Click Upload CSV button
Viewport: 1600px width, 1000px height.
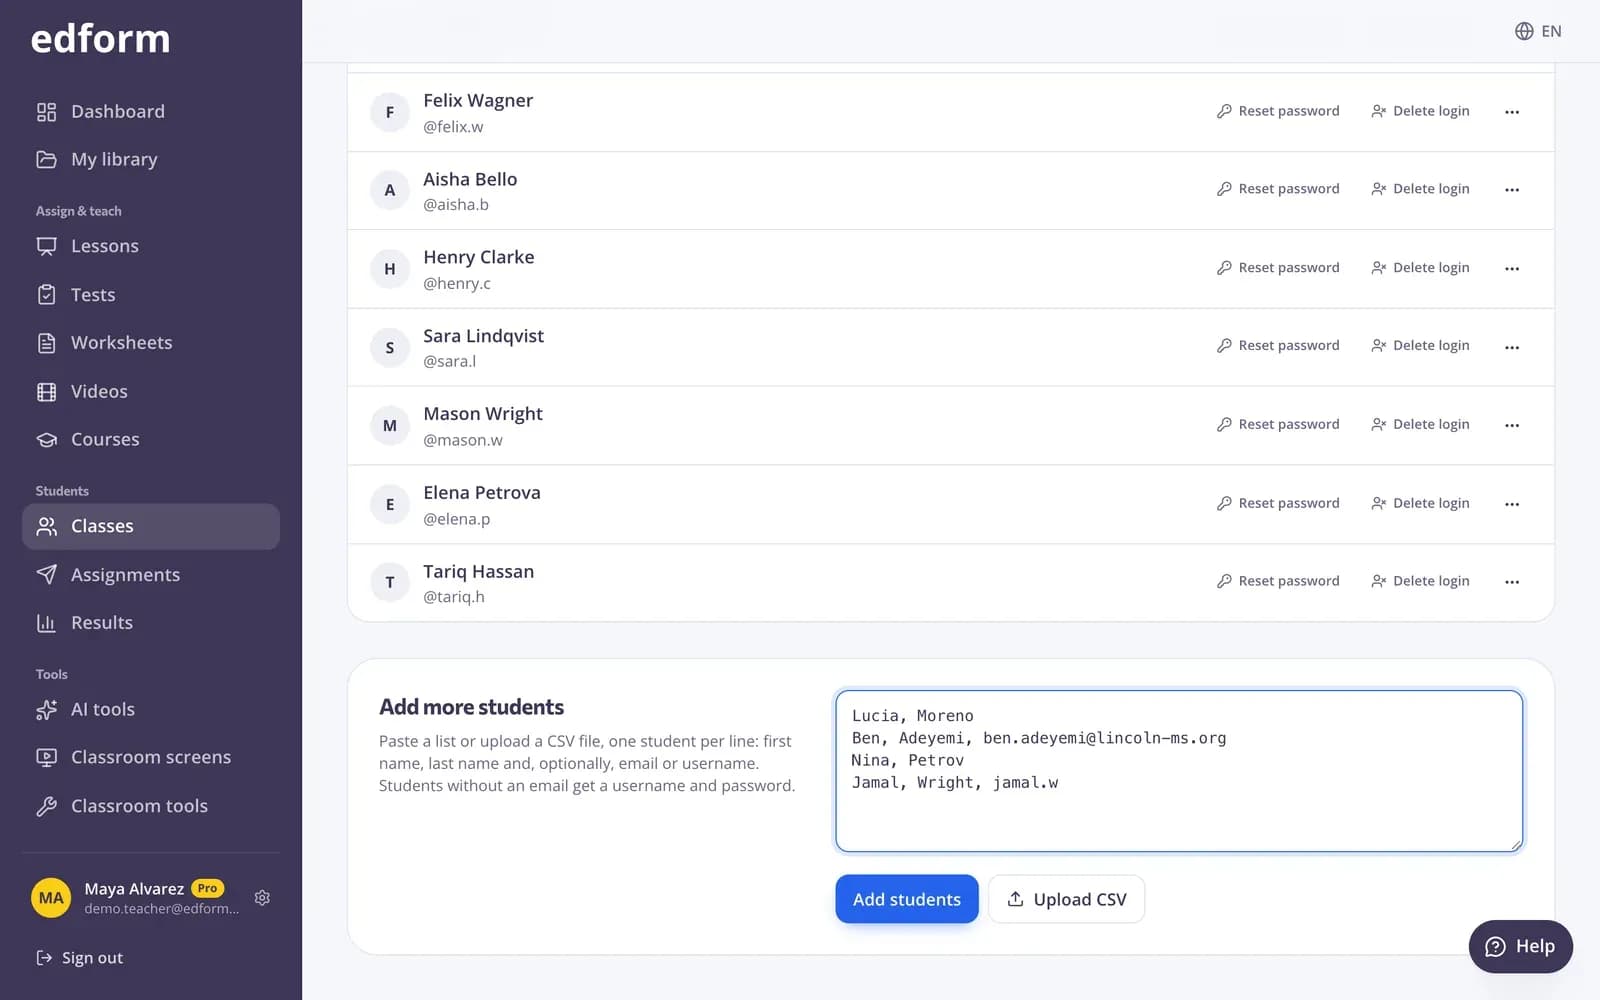tap(1066, 899)
